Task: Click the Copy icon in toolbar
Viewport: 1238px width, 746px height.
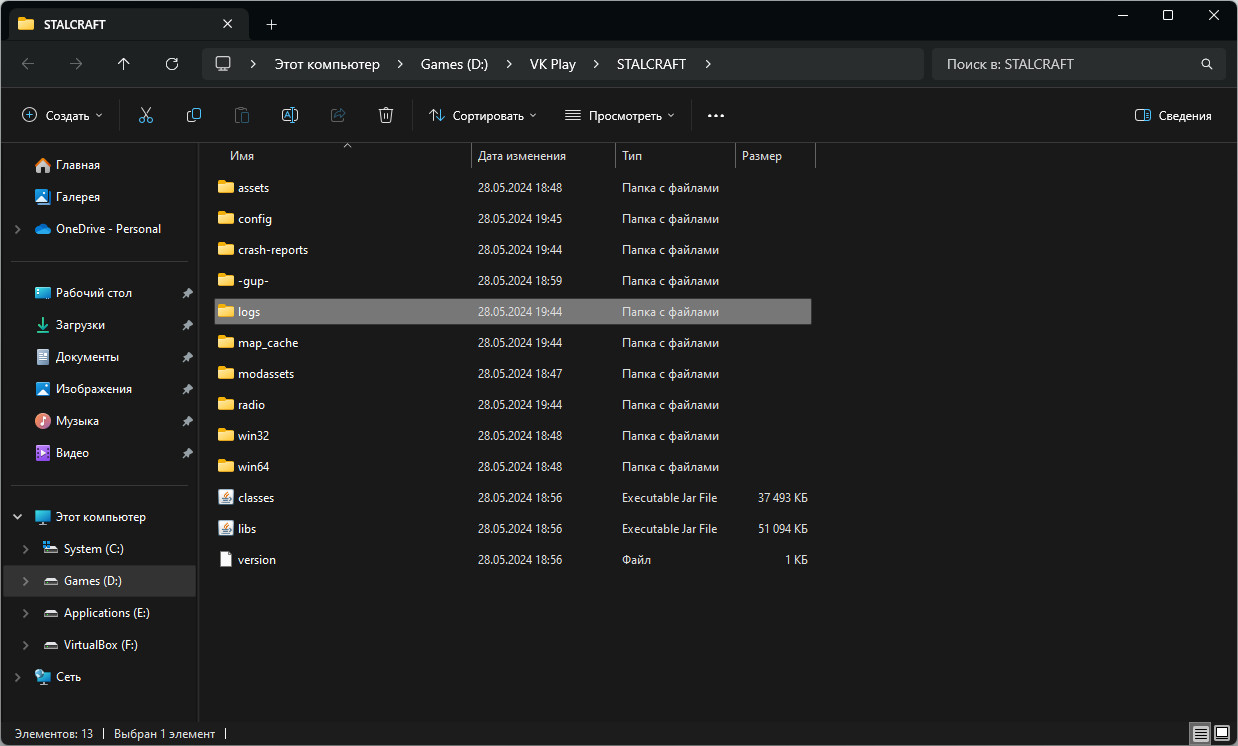Action: tap(194, 115)
